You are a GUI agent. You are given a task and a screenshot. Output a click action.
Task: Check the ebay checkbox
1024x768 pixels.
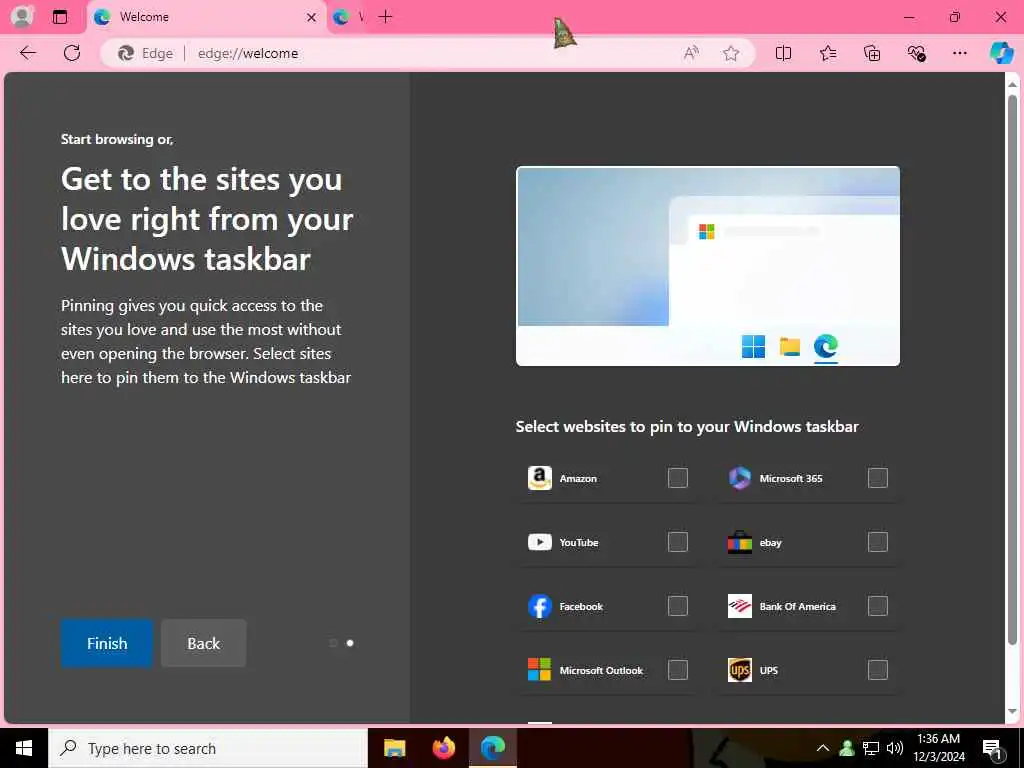tap(878, 542)
